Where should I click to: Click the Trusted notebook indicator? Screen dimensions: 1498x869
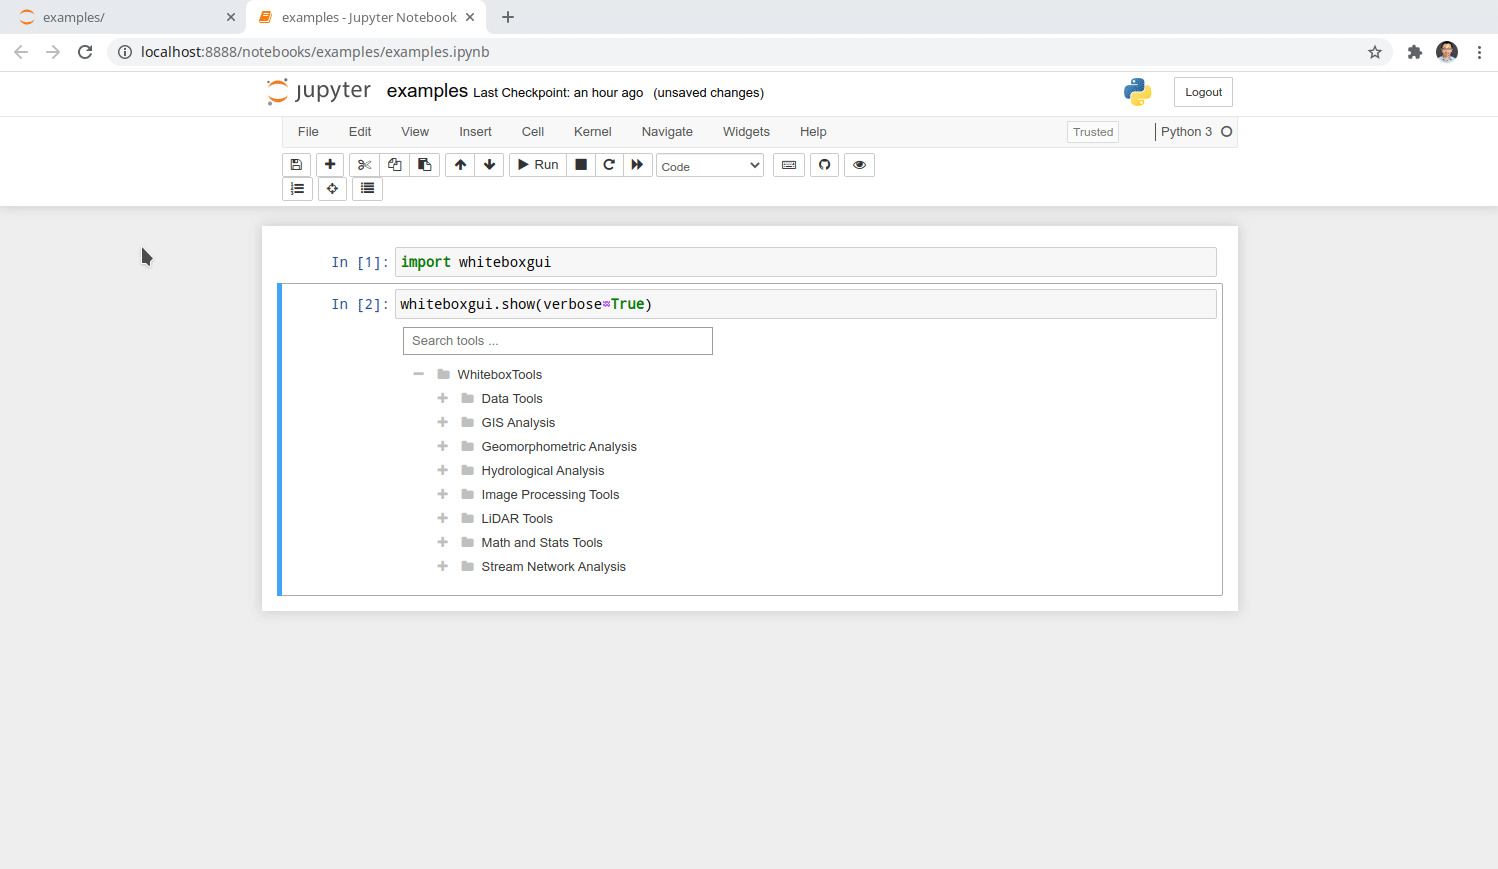tap(1093, 132)
